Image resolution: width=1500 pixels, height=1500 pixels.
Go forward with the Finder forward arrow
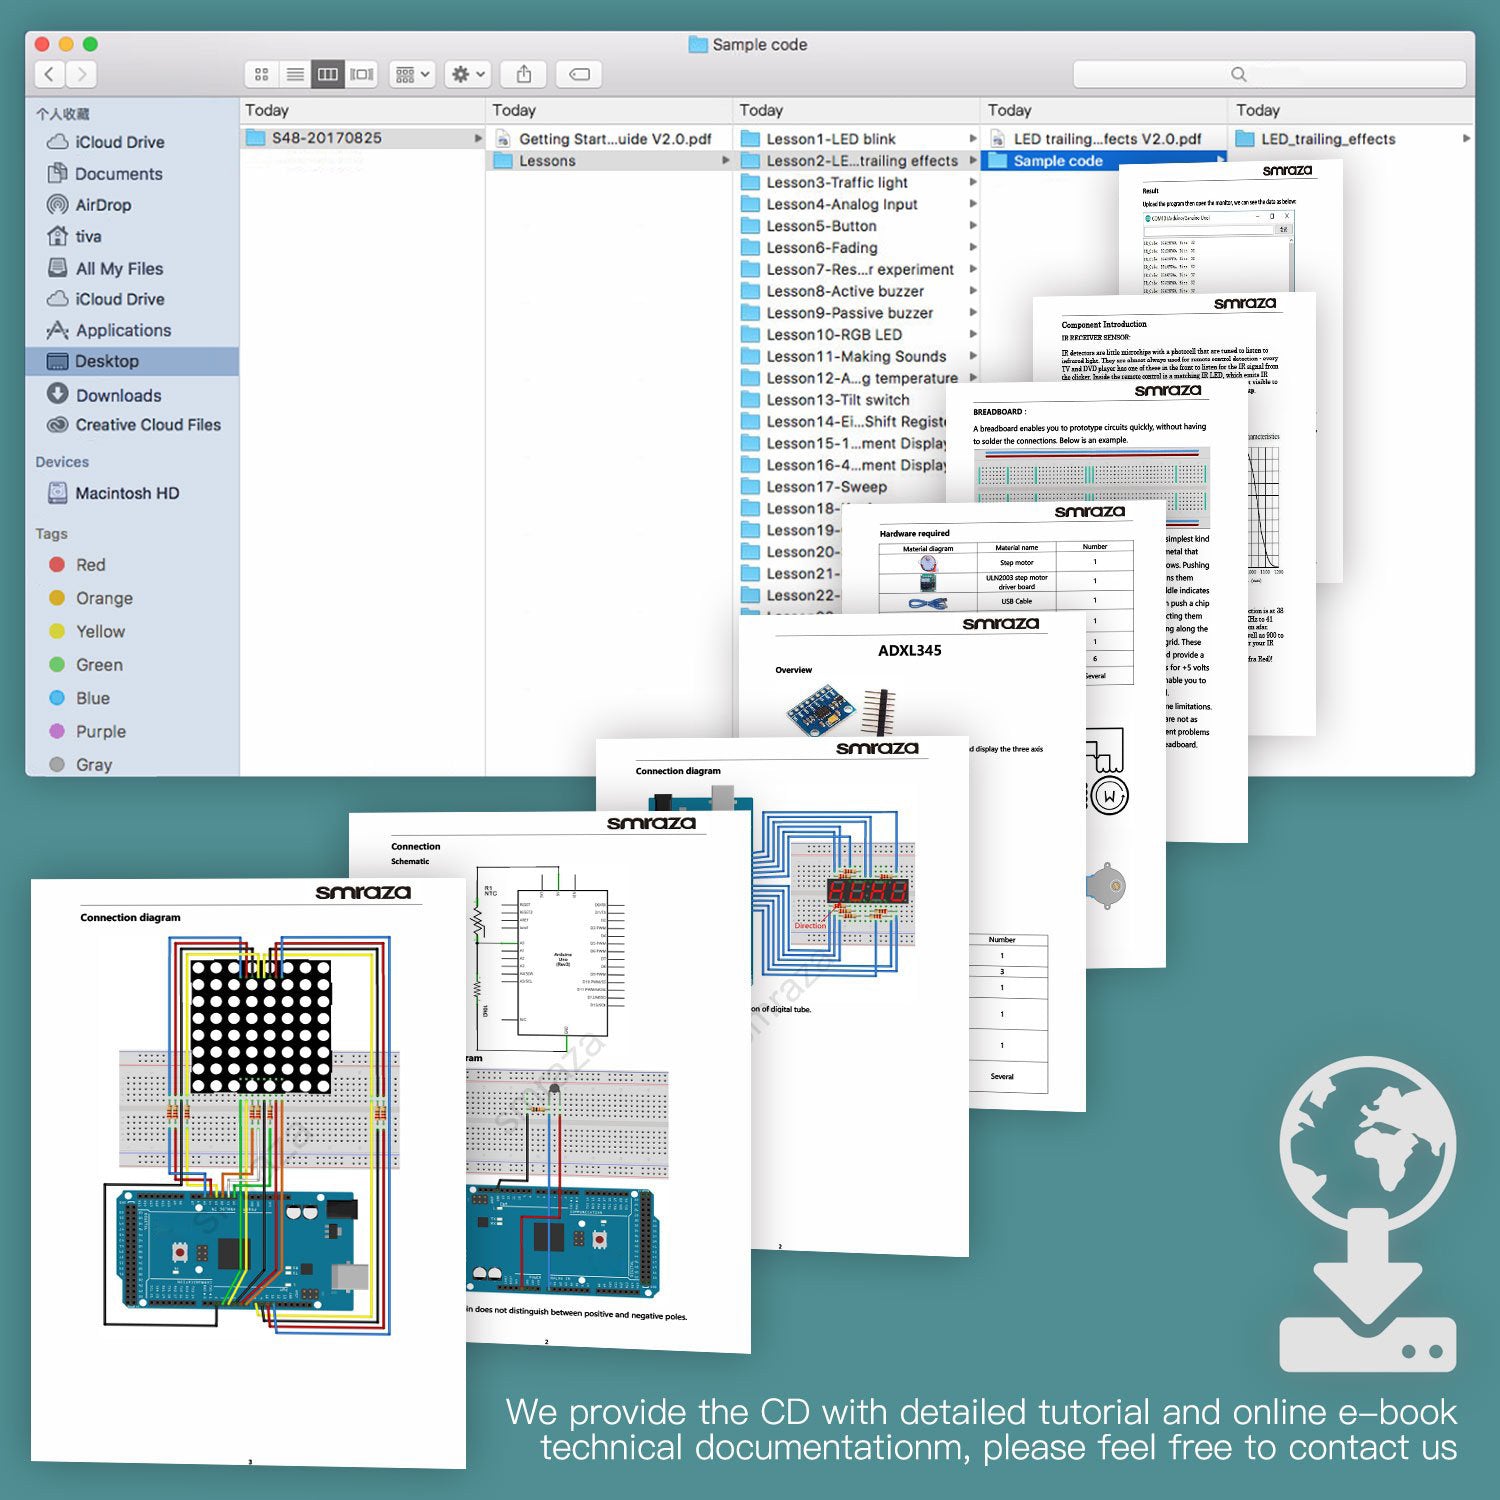pyautogui.click(x=82, y=74)
